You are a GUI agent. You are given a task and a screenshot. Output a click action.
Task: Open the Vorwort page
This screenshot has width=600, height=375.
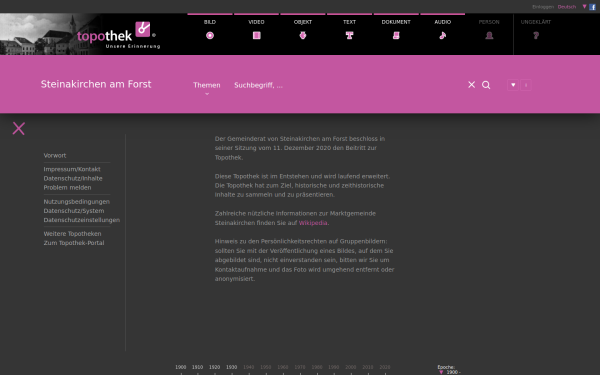(55, 155)
